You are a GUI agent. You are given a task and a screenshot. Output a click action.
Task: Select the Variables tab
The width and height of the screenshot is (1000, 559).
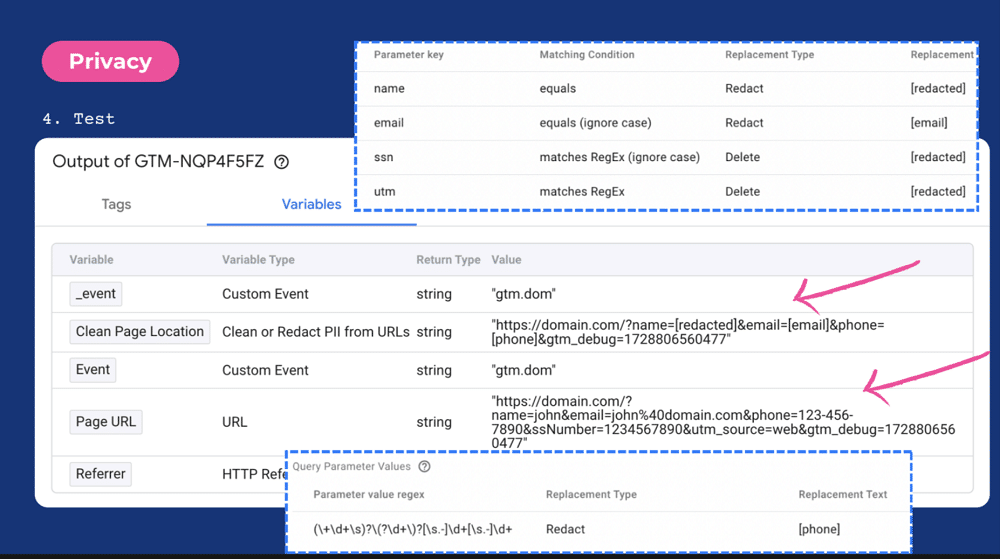311,204
